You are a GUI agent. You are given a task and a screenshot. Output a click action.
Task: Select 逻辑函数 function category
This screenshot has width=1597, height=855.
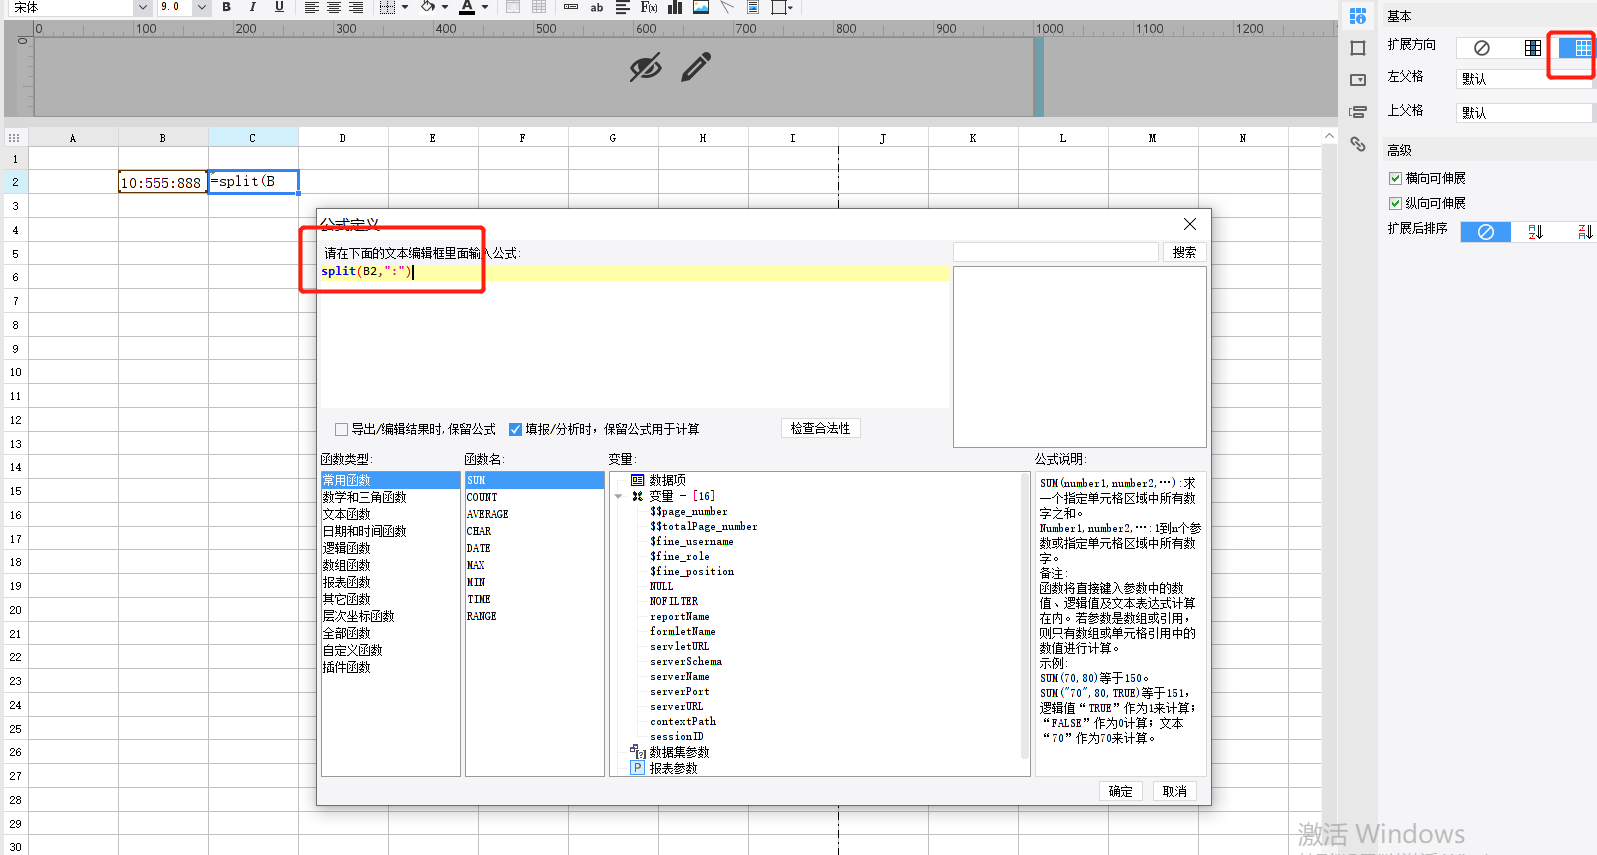(346, 548)
